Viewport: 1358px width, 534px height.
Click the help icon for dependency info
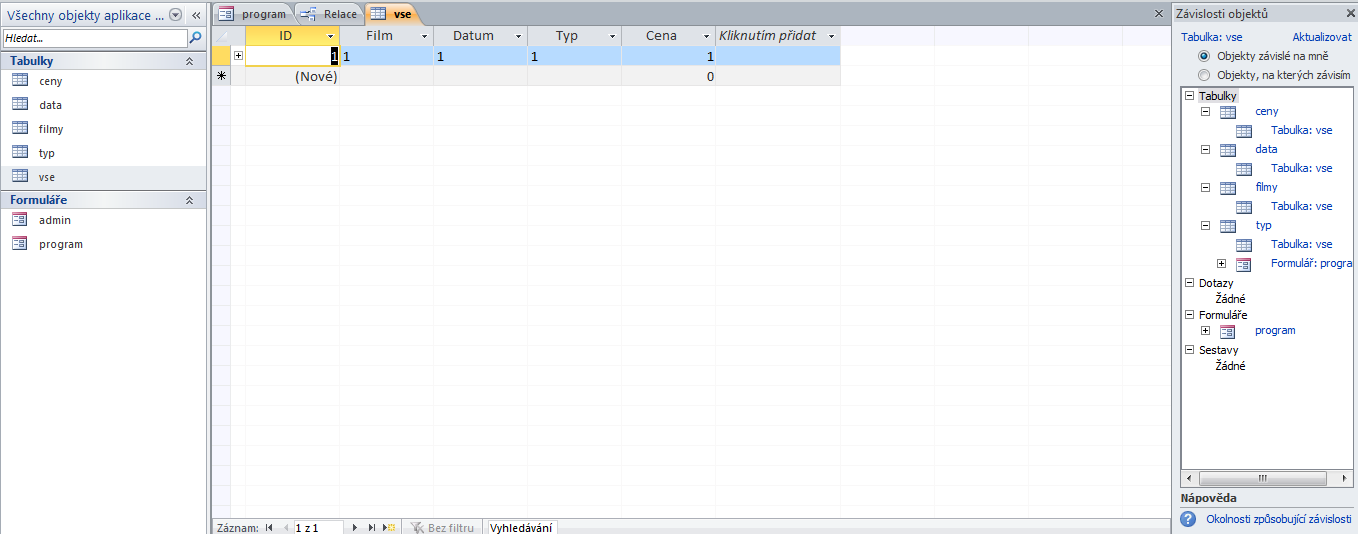[x=1188, y=519]
